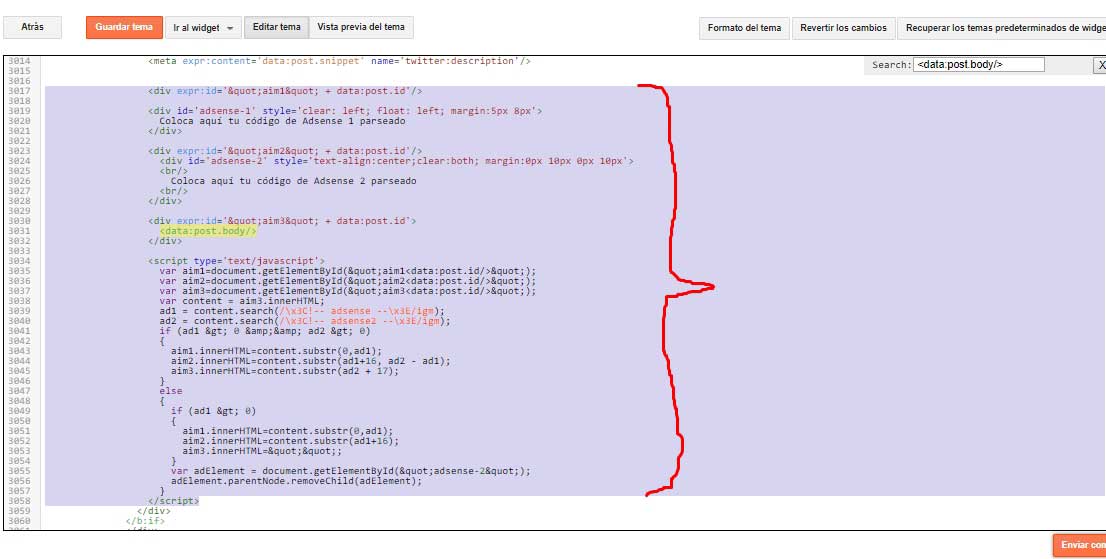
Task: Click Guardar tema button
Action: [124, 27]
